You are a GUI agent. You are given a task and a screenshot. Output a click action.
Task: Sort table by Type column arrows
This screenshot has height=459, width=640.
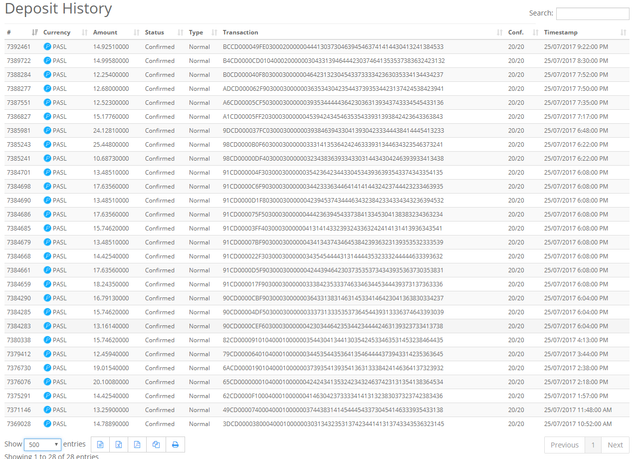click(x=214, y=32)
